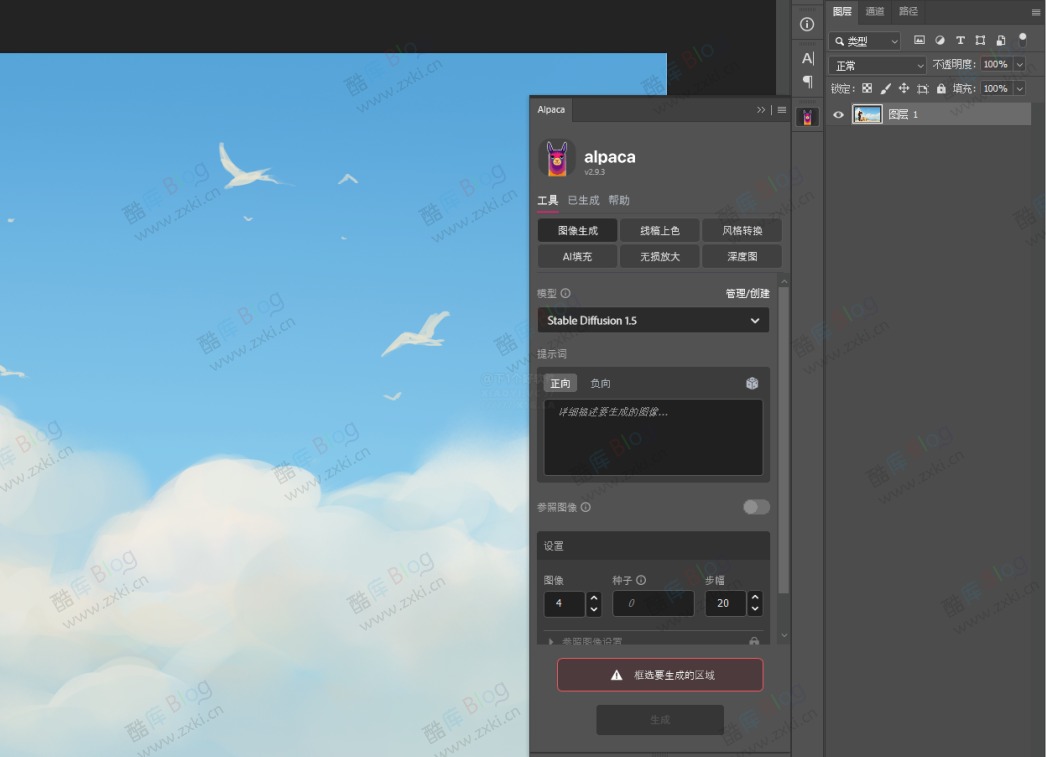Toggle the 参照图像 switch on

point(756,507)
